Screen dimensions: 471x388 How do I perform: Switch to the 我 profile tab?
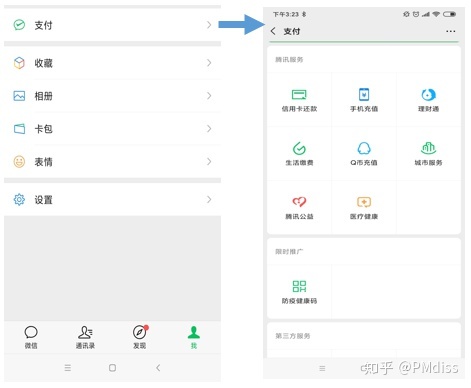tap(194, 337)
